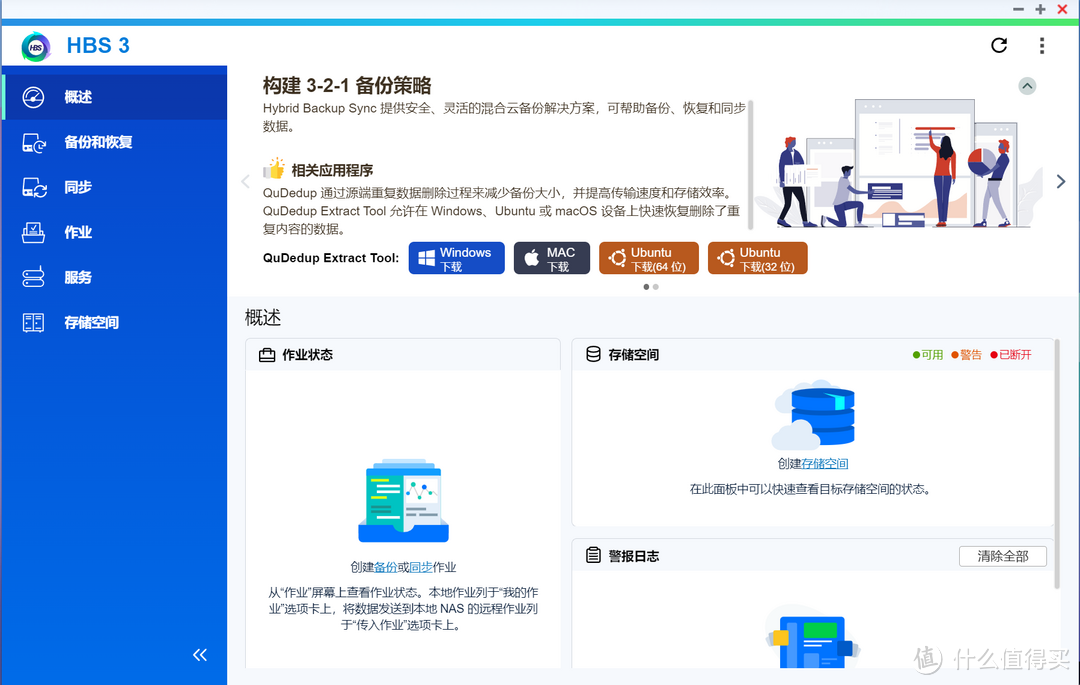
Task: Toggle the 警告 status filter
Action: [966, 354]
